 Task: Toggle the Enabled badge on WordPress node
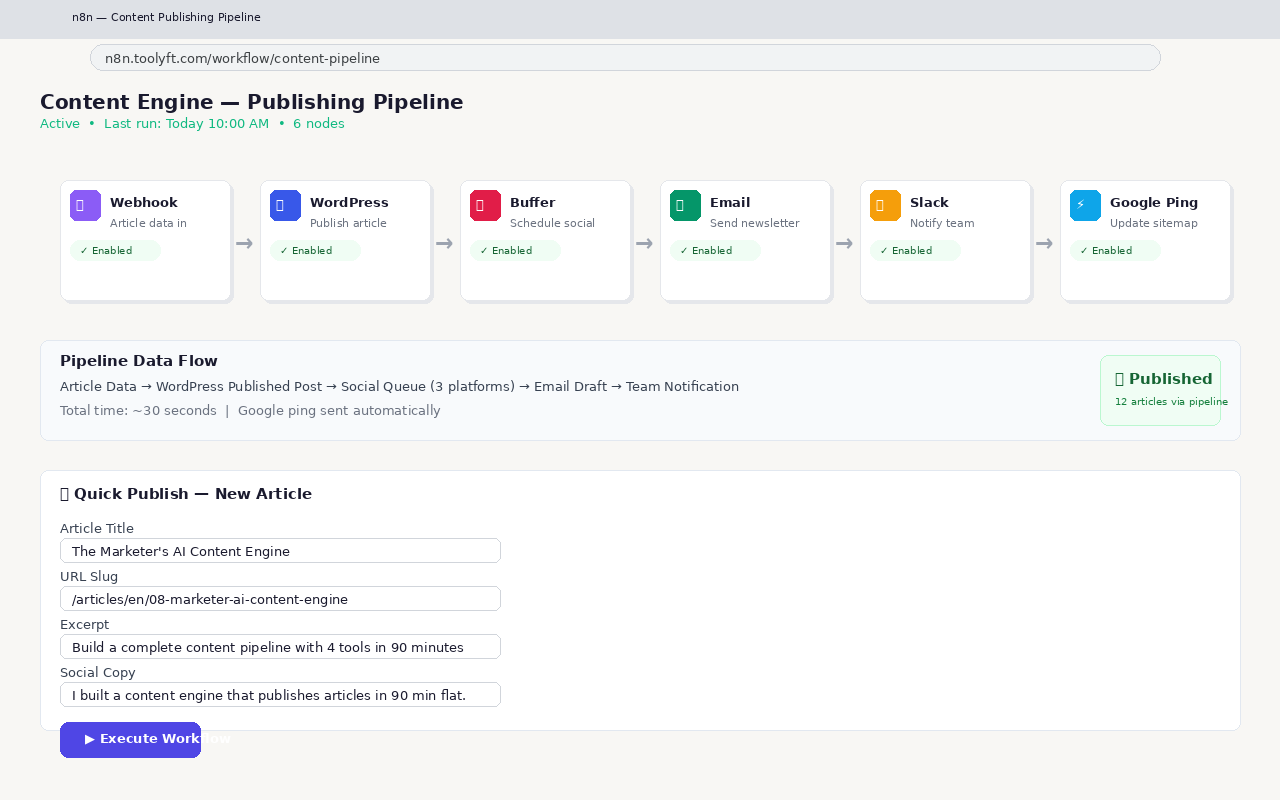tap(315, 250)
